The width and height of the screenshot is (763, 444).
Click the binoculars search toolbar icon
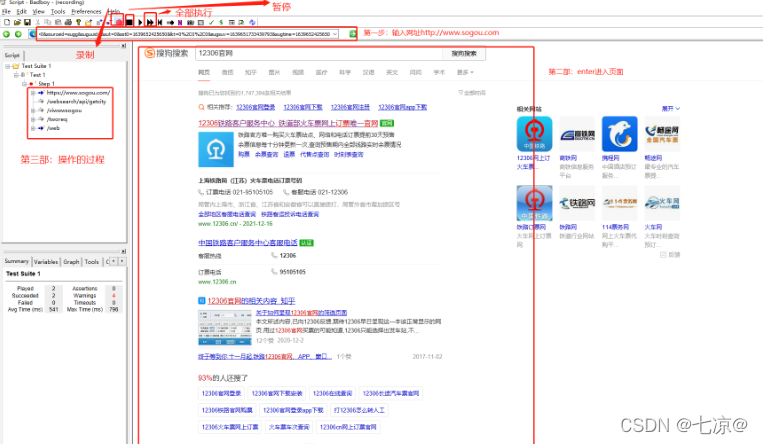pyautogui.click(x=190, y=22)
